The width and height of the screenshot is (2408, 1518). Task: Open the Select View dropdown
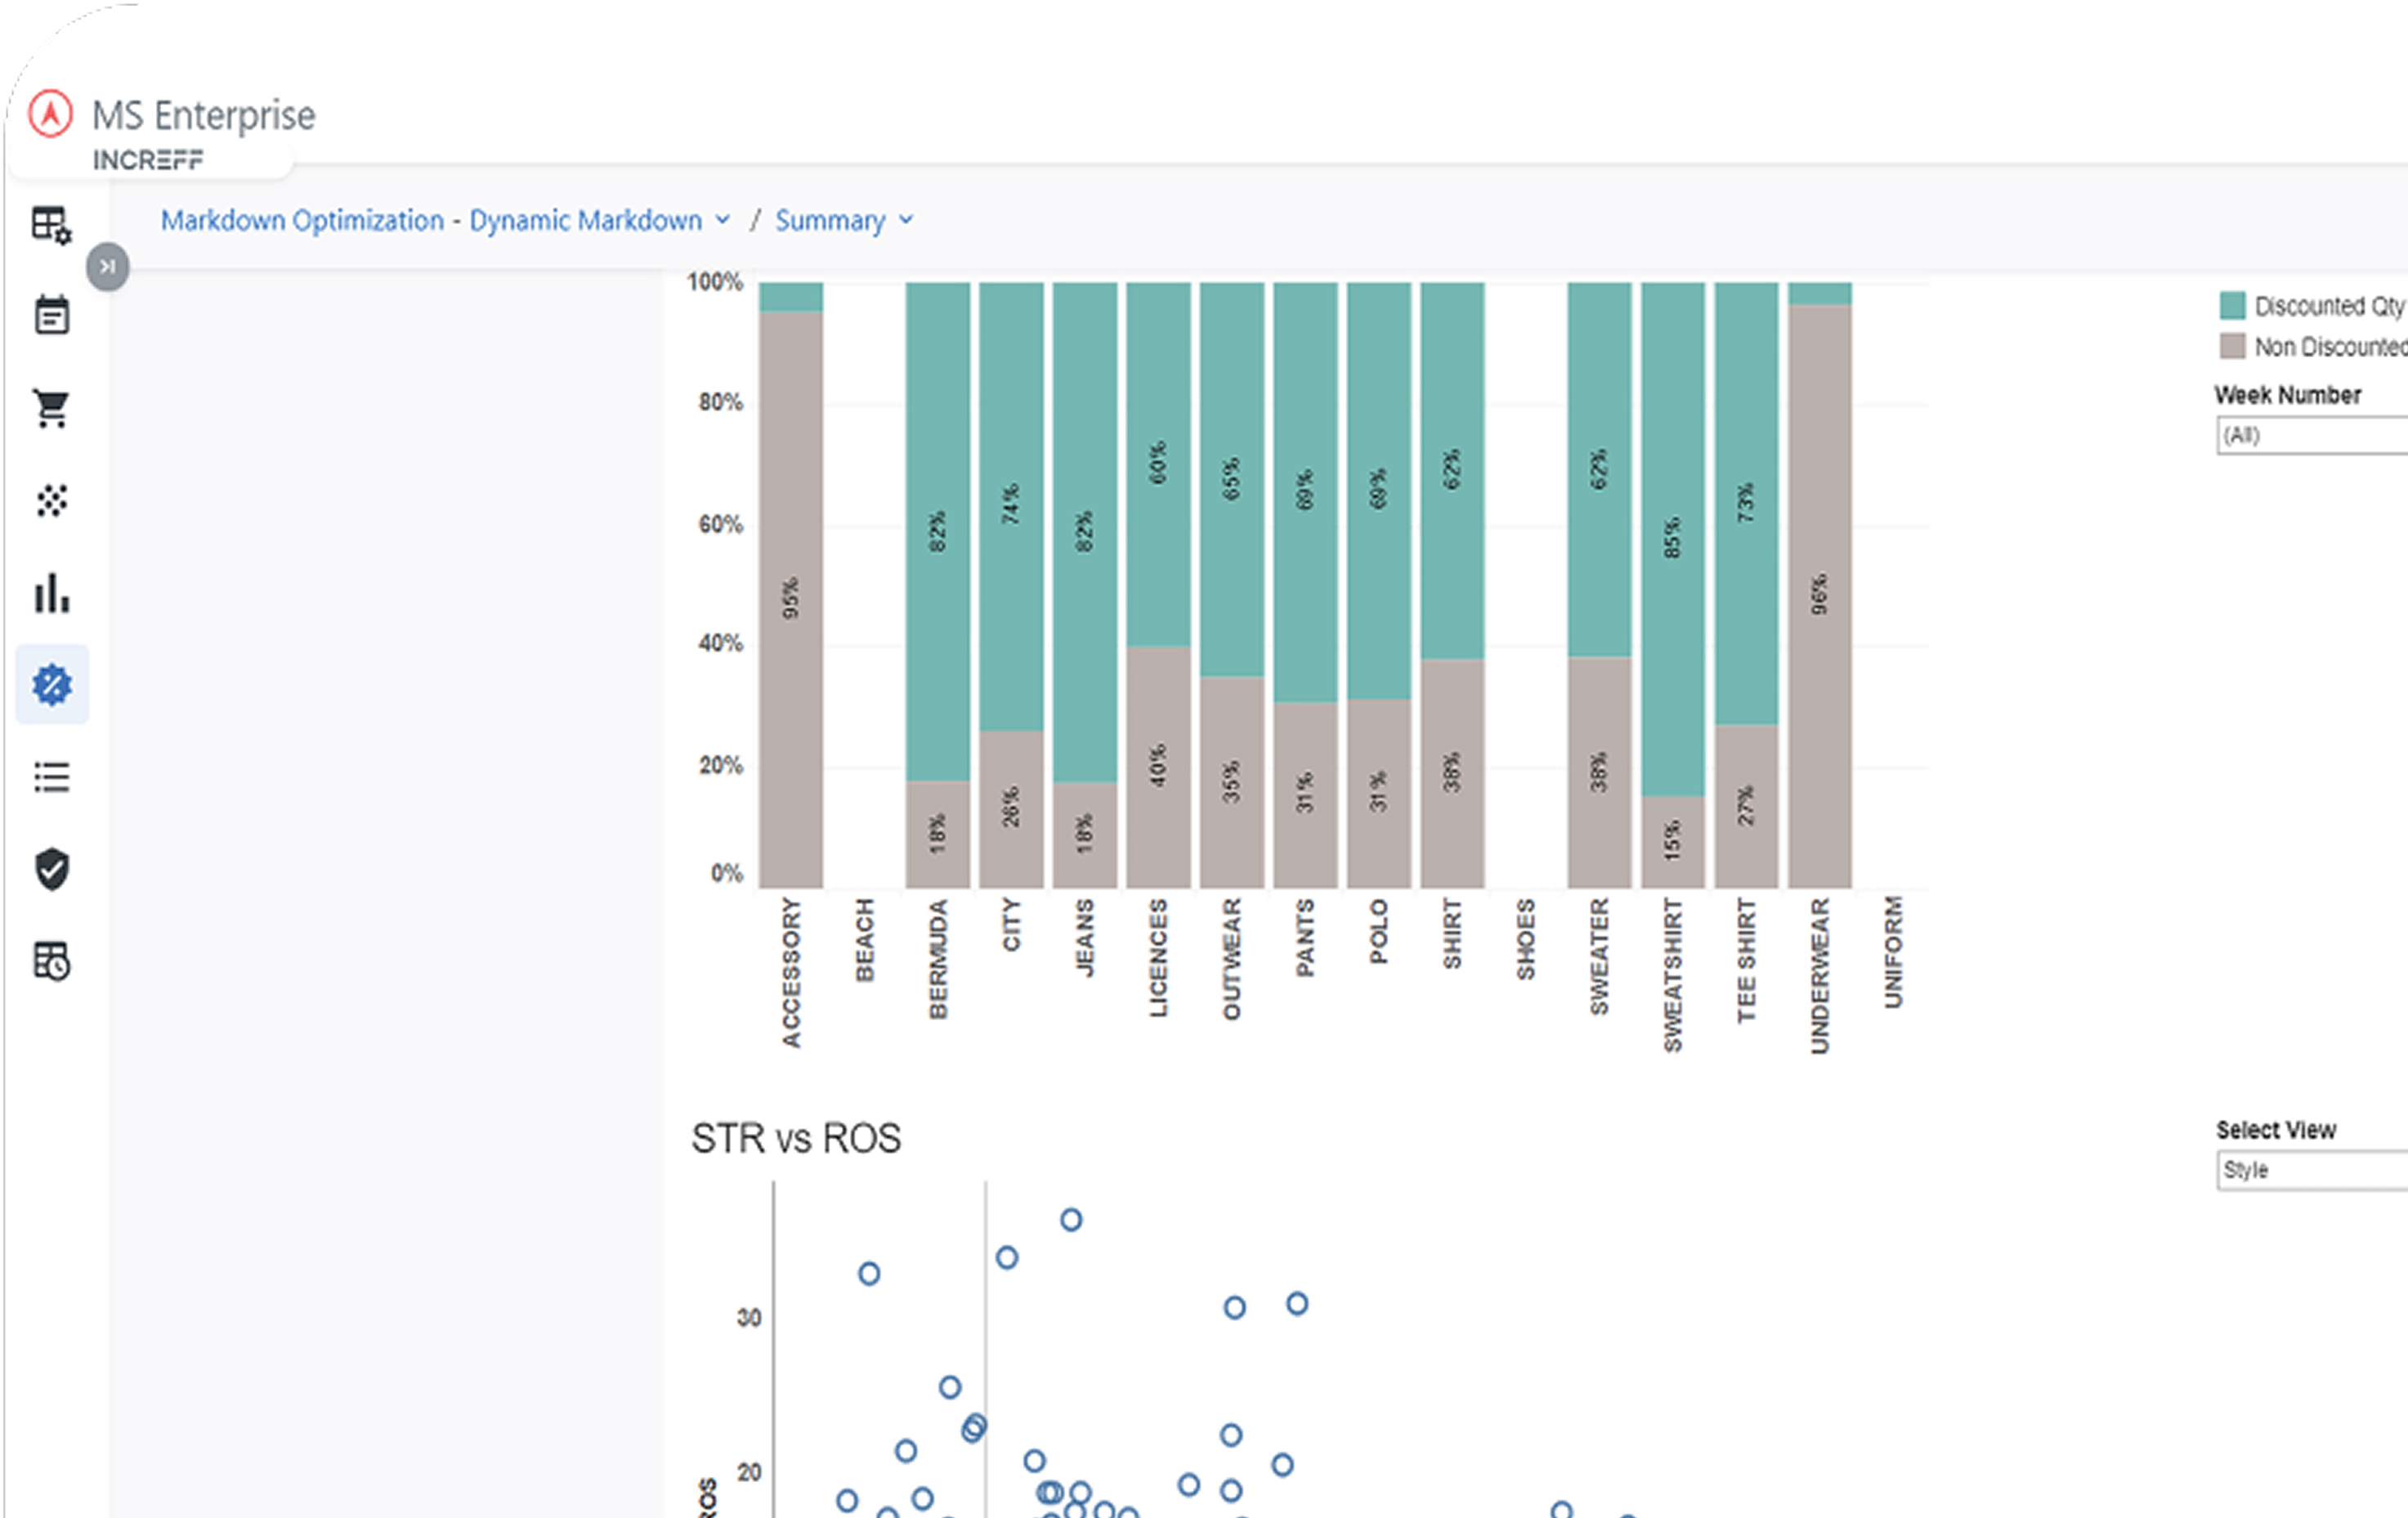[2310, 1170]
